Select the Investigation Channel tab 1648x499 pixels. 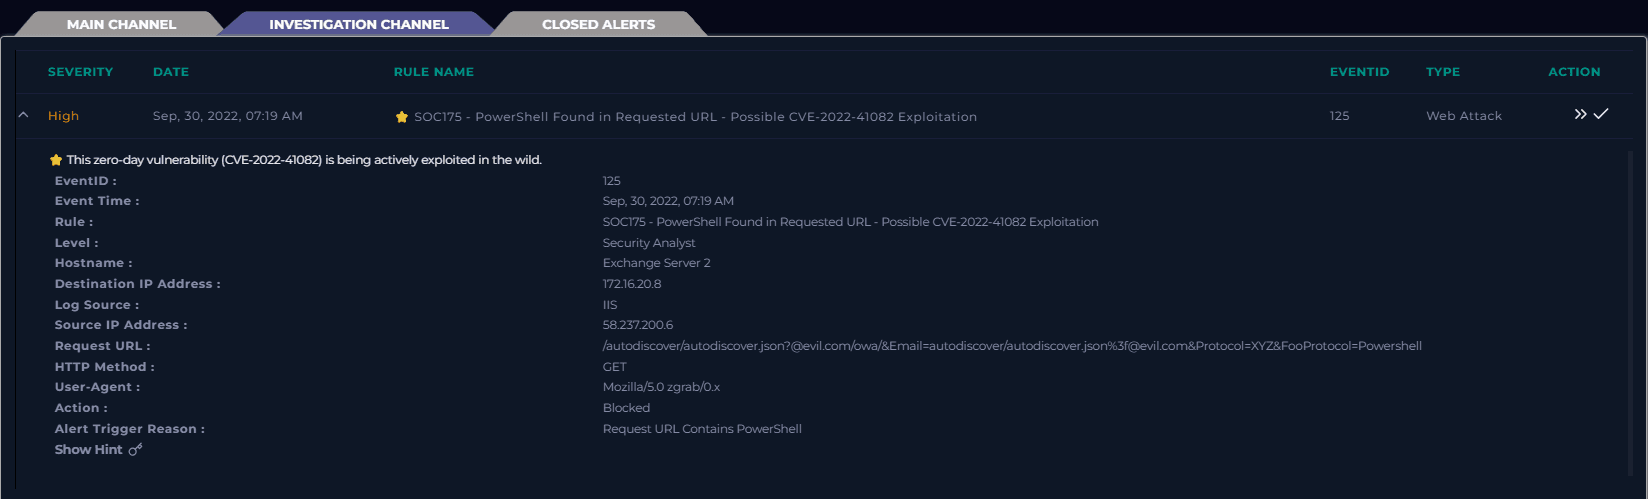[358, 24]
